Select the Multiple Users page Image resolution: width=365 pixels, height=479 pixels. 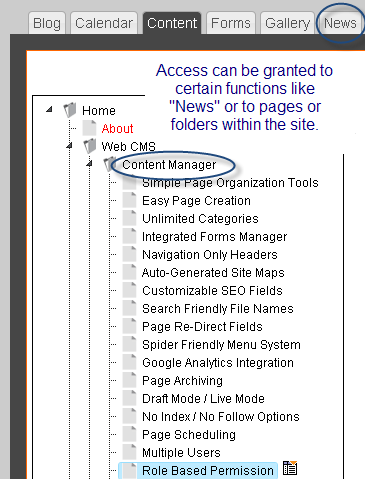coord(181,452)
